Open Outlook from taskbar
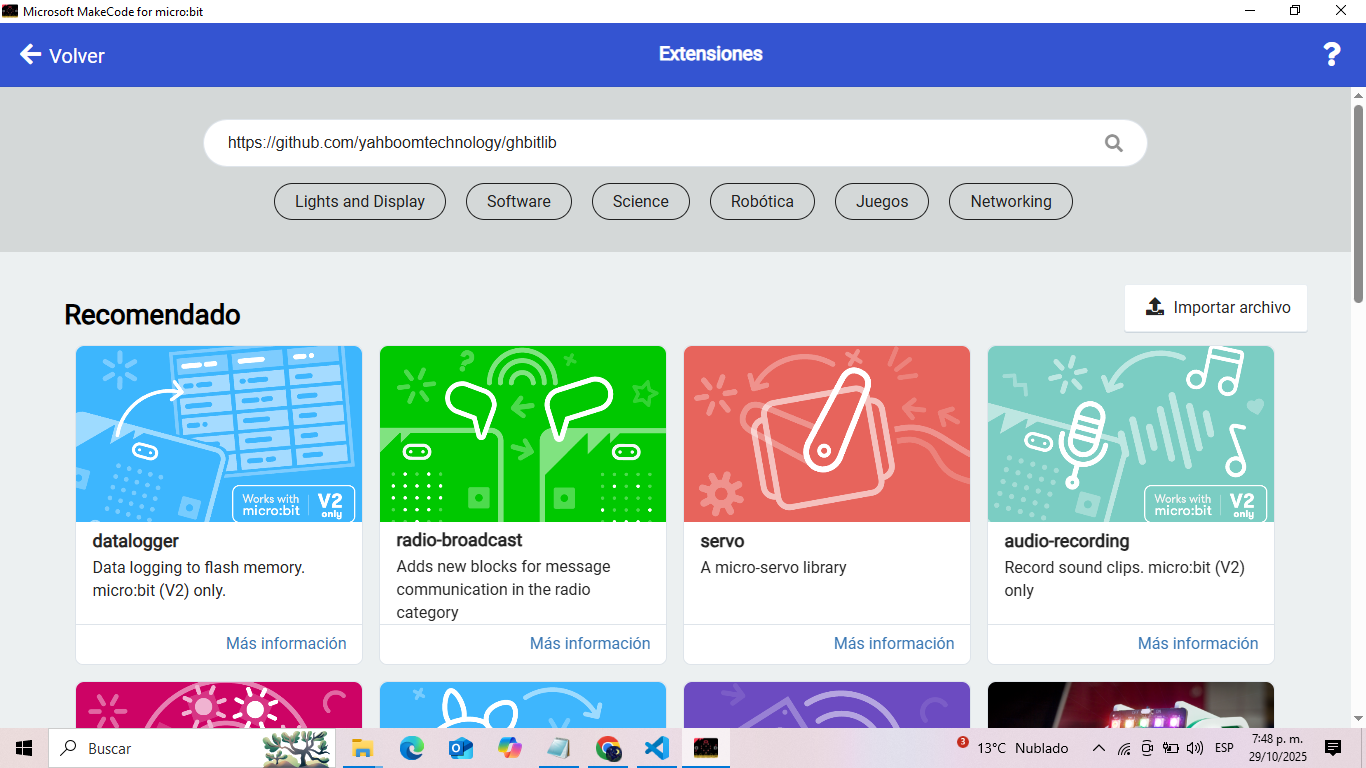 point(460,748)
